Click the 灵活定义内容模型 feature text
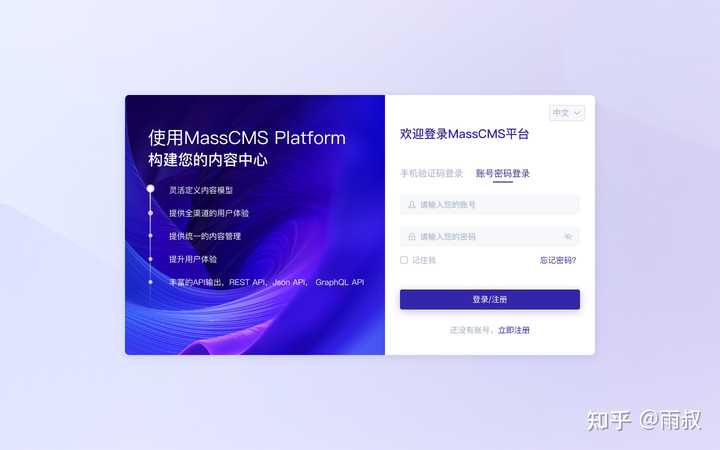 [x=201, y=190]
